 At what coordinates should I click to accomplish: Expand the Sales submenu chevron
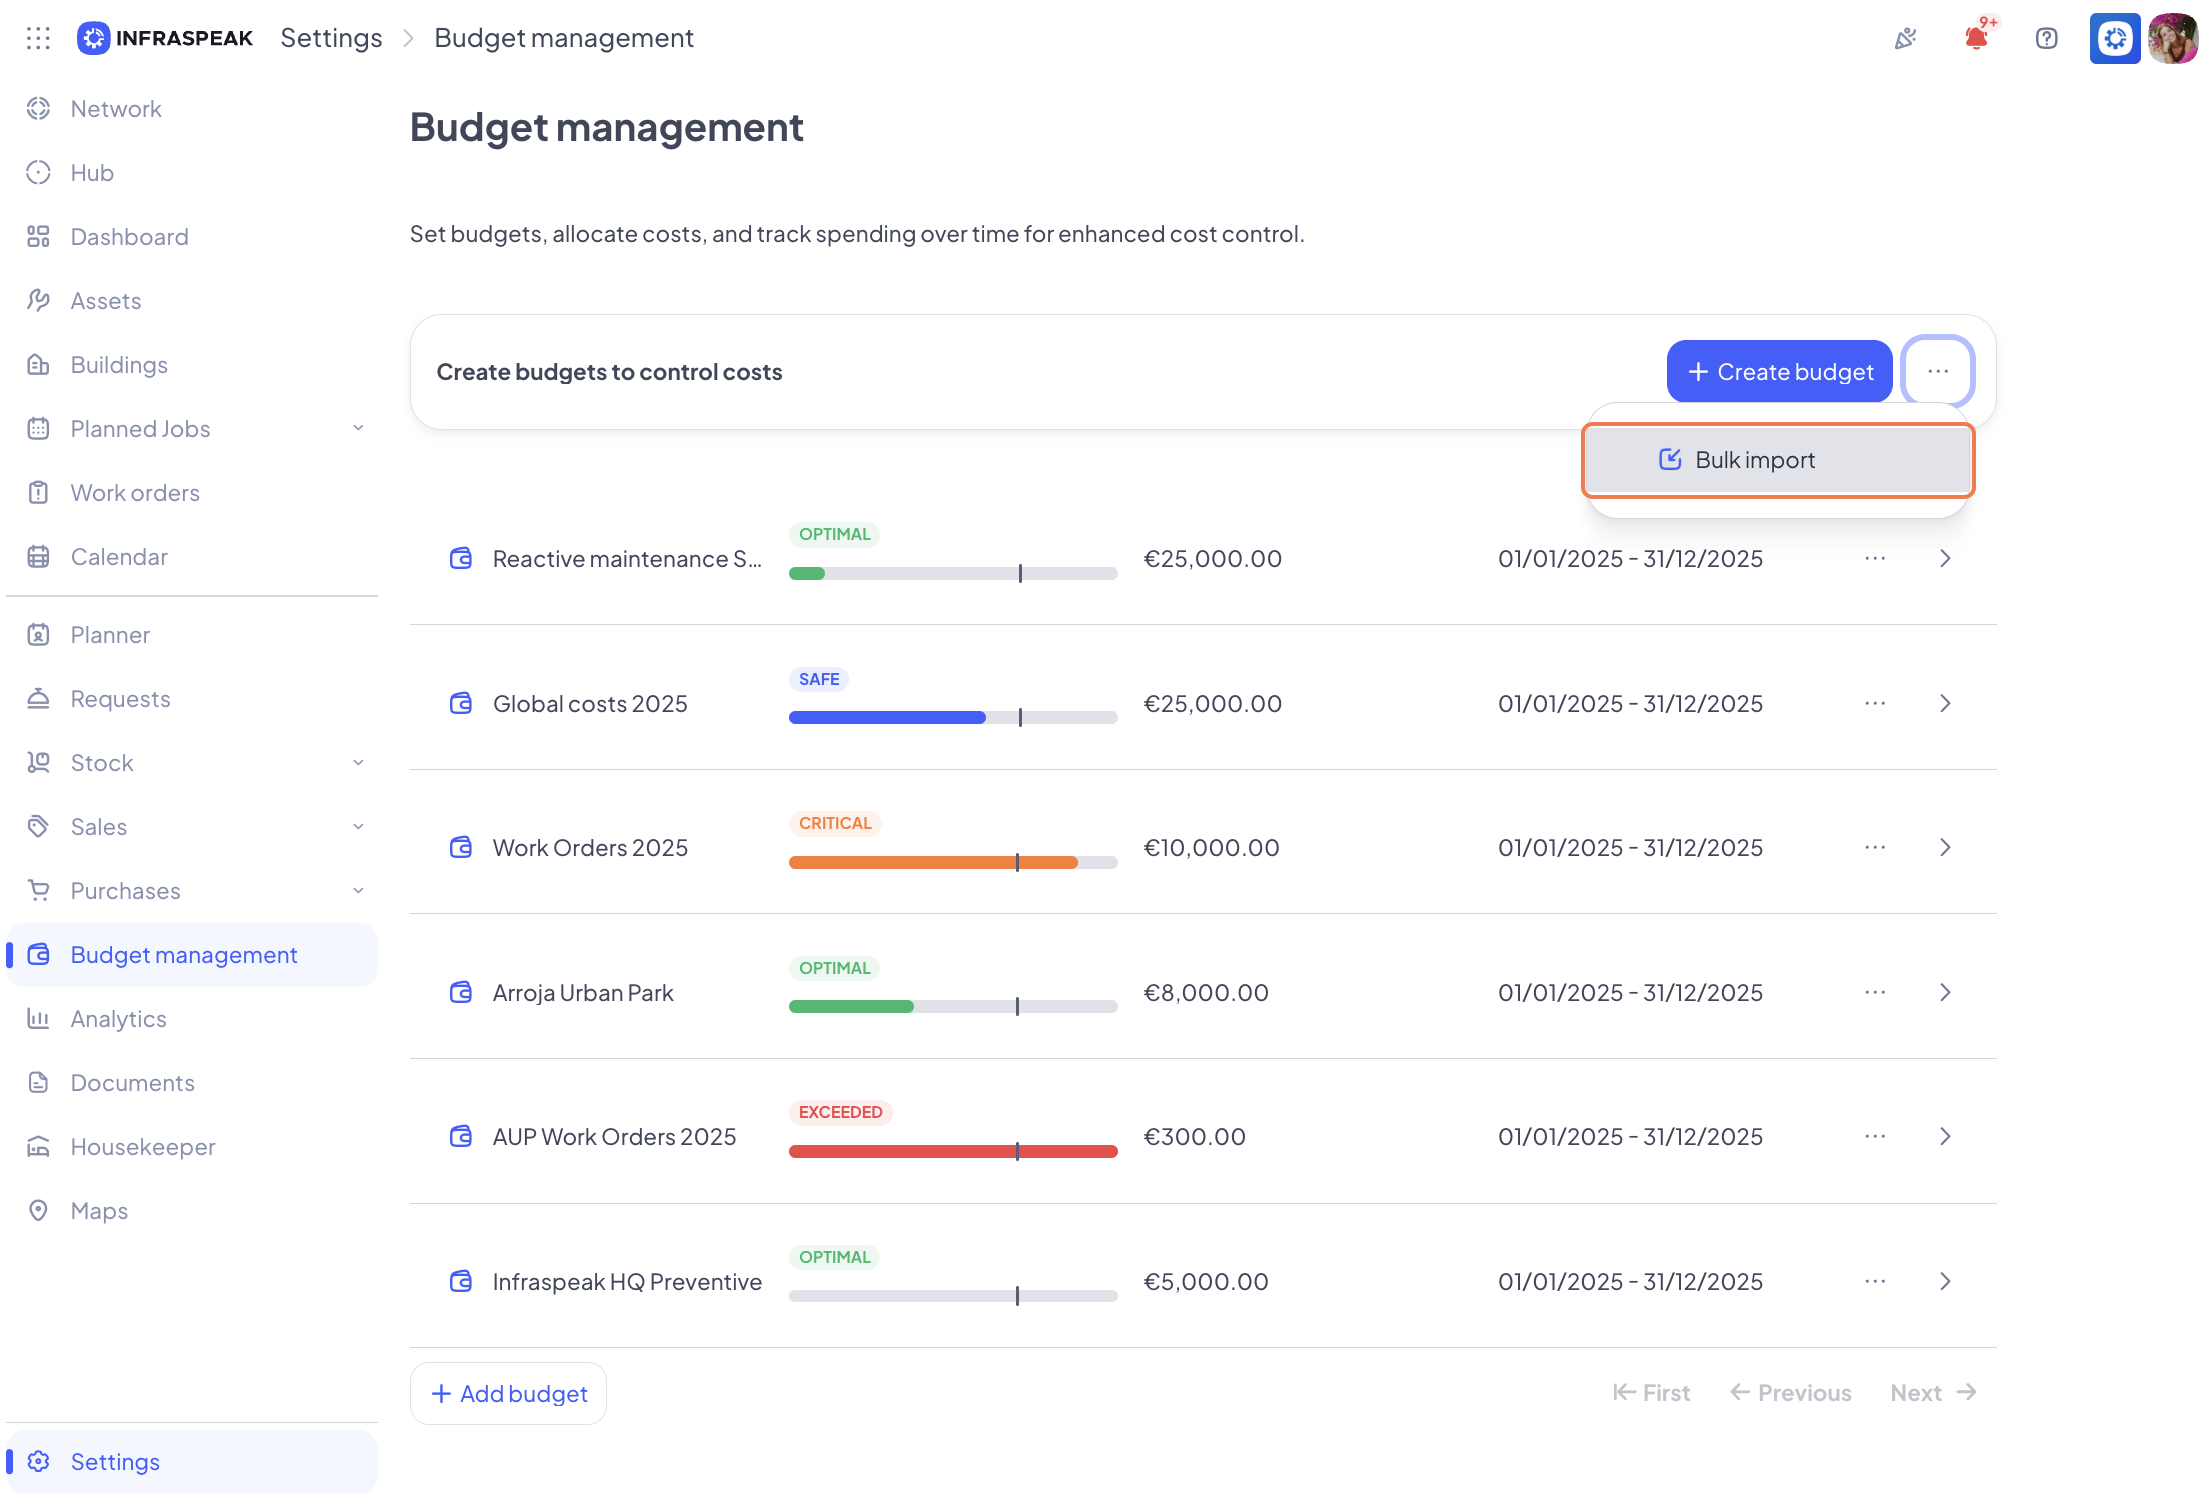pyautogui.click(x=358, y=827)
